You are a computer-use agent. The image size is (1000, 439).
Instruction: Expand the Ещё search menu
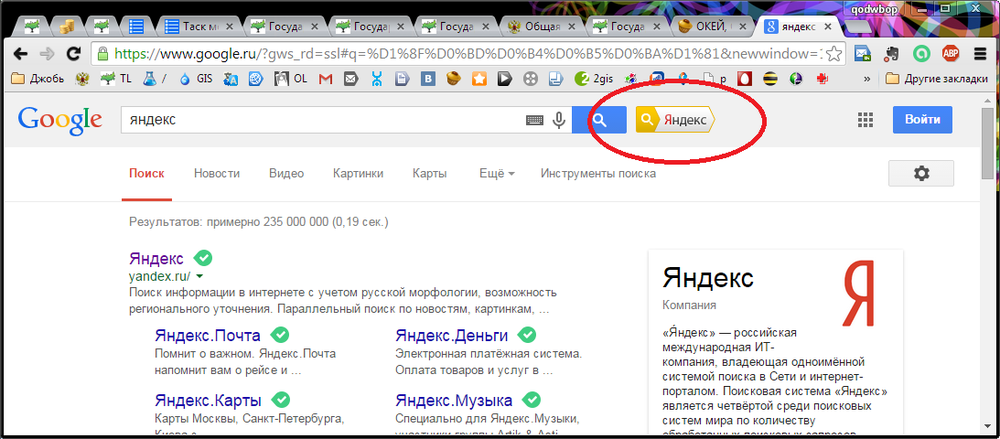[x=497, y=174]
